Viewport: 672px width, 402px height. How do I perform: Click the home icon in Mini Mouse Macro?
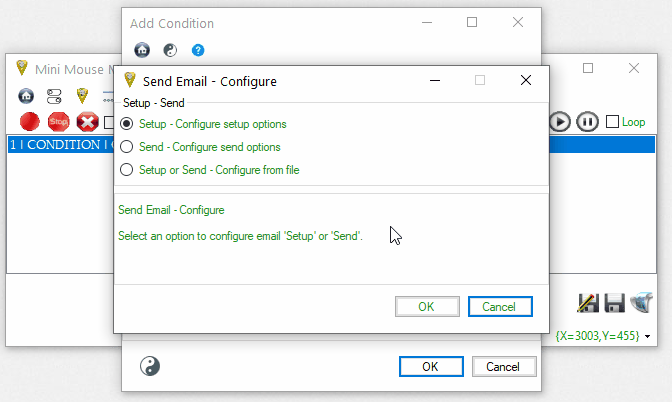(x=26, y=96)
